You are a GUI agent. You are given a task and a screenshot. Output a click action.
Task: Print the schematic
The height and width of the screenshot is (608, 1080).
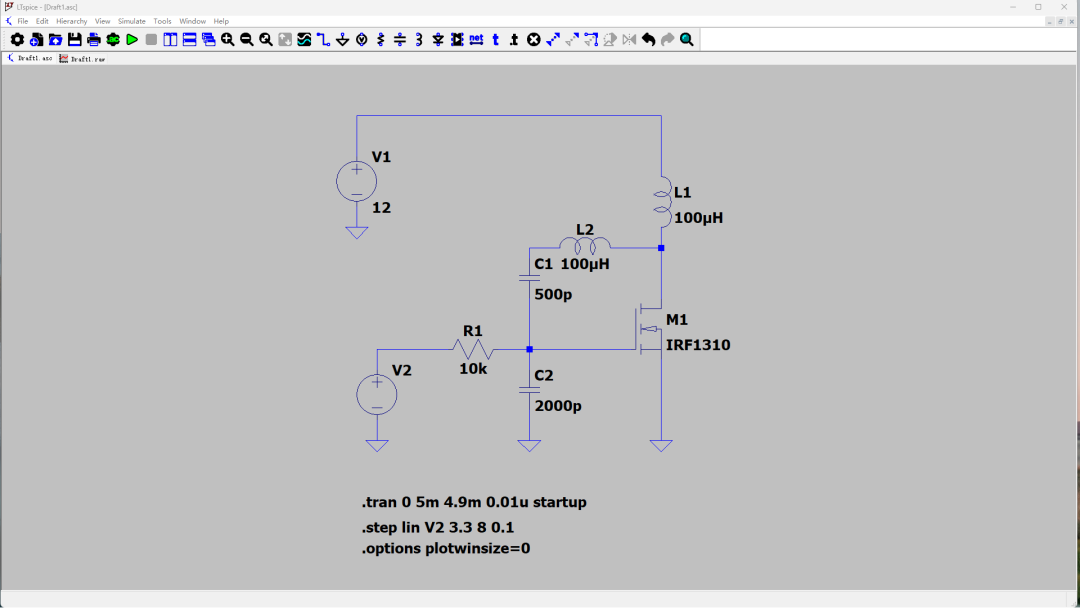tap(94, 40)
